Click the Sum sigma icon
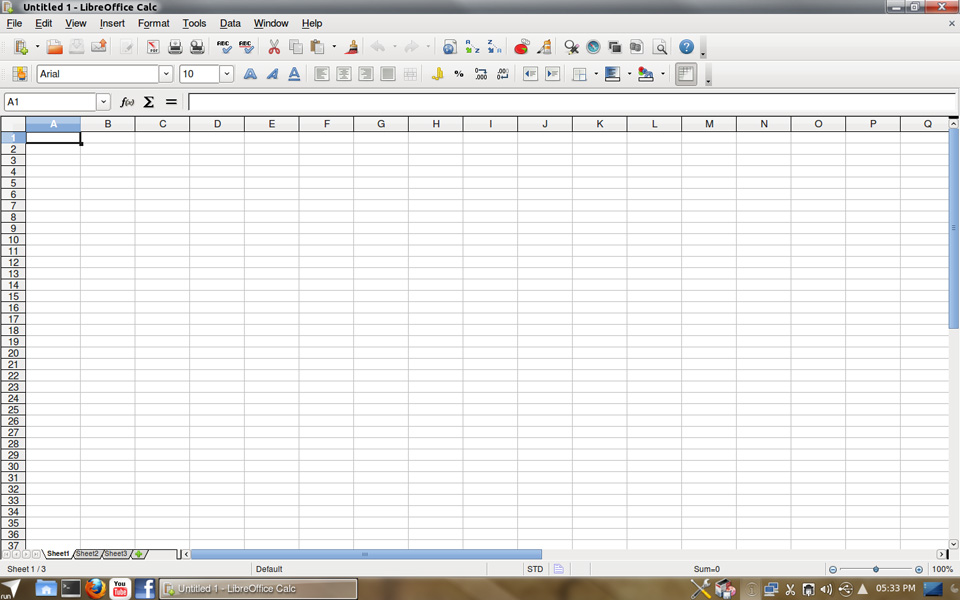The image size is (960, 600). pos(149,102)
